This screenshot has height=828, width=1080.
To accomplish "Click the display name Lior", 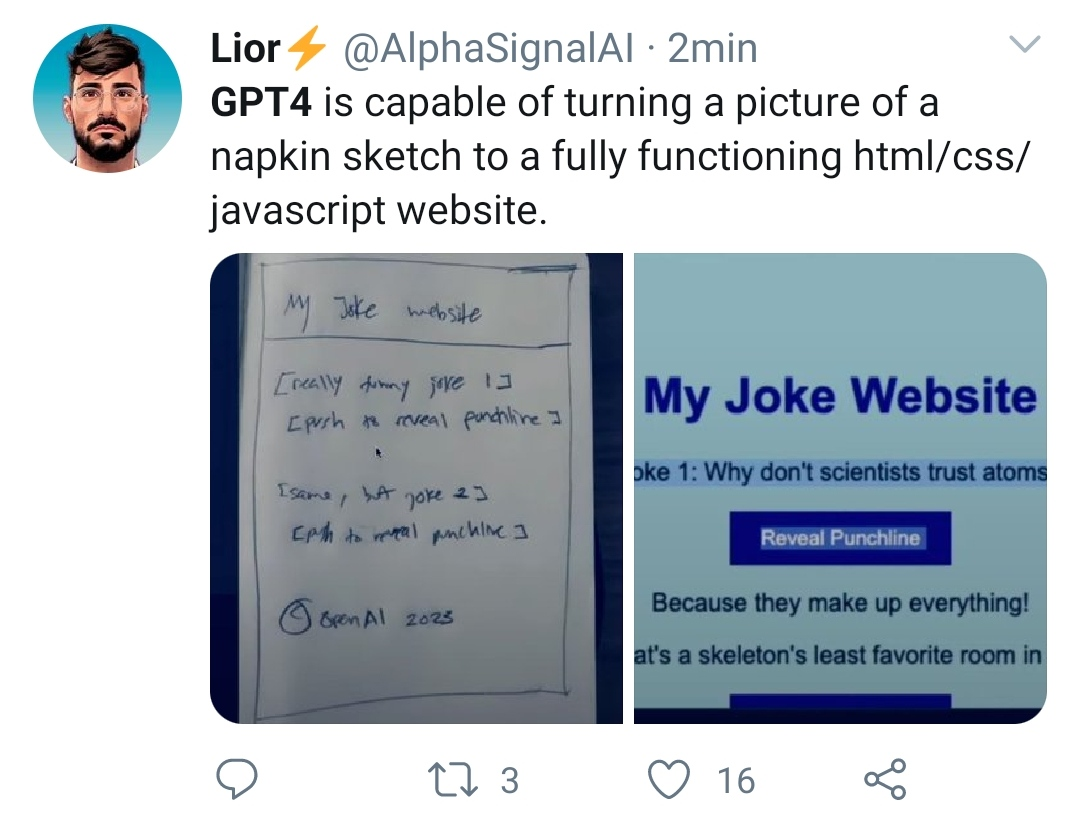I will [245, 49].
